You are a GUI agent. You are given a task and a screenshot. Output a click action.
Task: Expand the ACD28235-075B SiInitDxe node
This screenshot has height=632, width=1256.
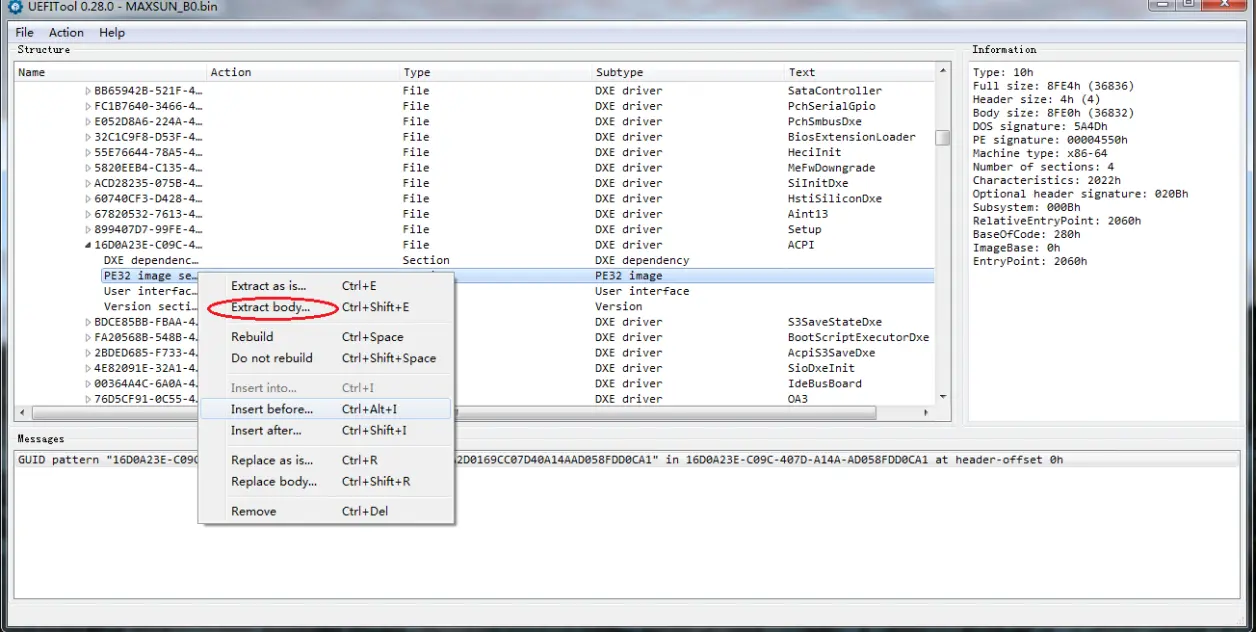(x=87, y=183)
